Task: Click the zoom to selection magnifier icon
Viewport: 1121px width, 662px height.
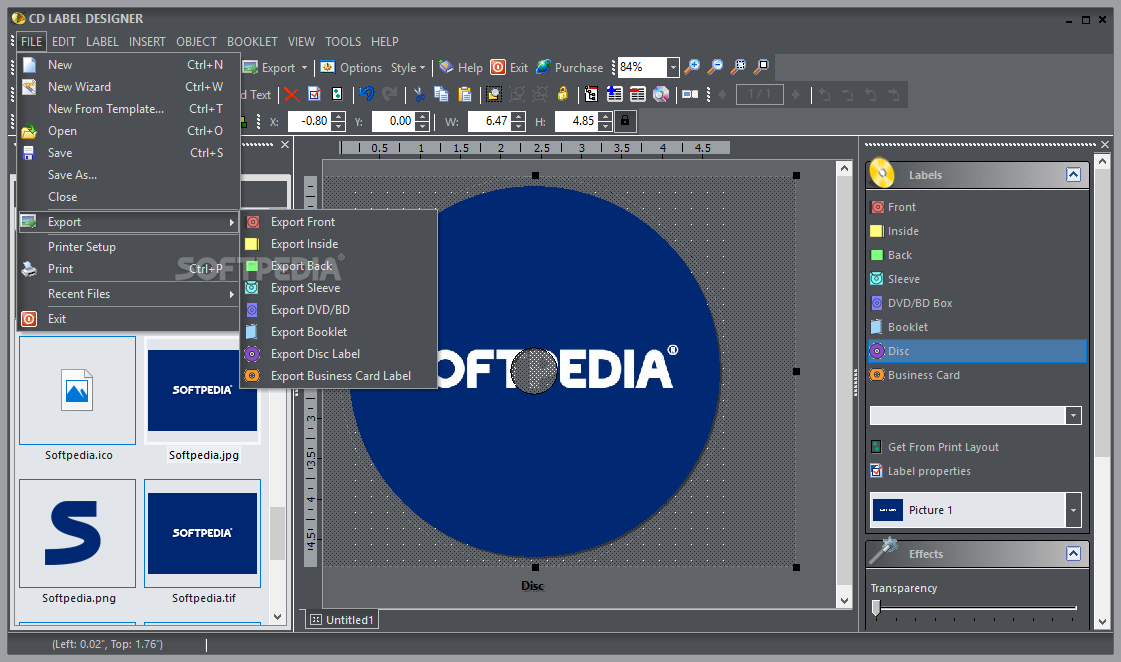Action: coord(761,67)
